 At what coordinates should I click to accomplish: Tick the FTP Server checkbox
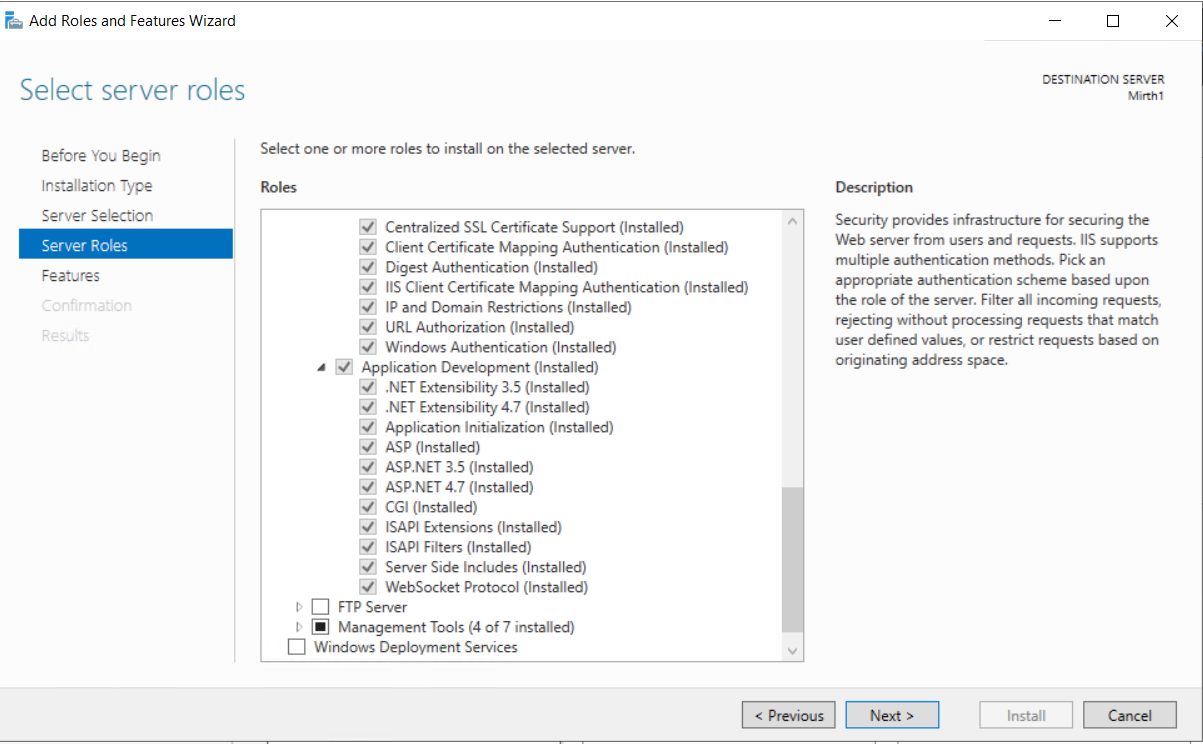320,607
